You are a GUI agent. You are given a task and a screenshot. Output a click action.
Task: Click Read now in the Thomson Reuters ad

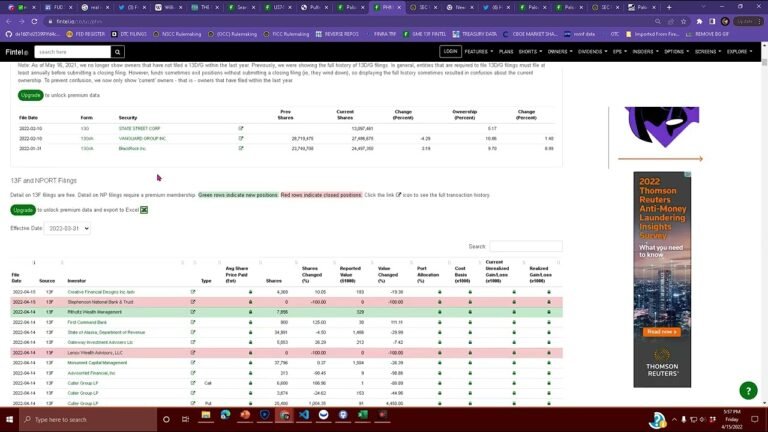pos(662,332)
